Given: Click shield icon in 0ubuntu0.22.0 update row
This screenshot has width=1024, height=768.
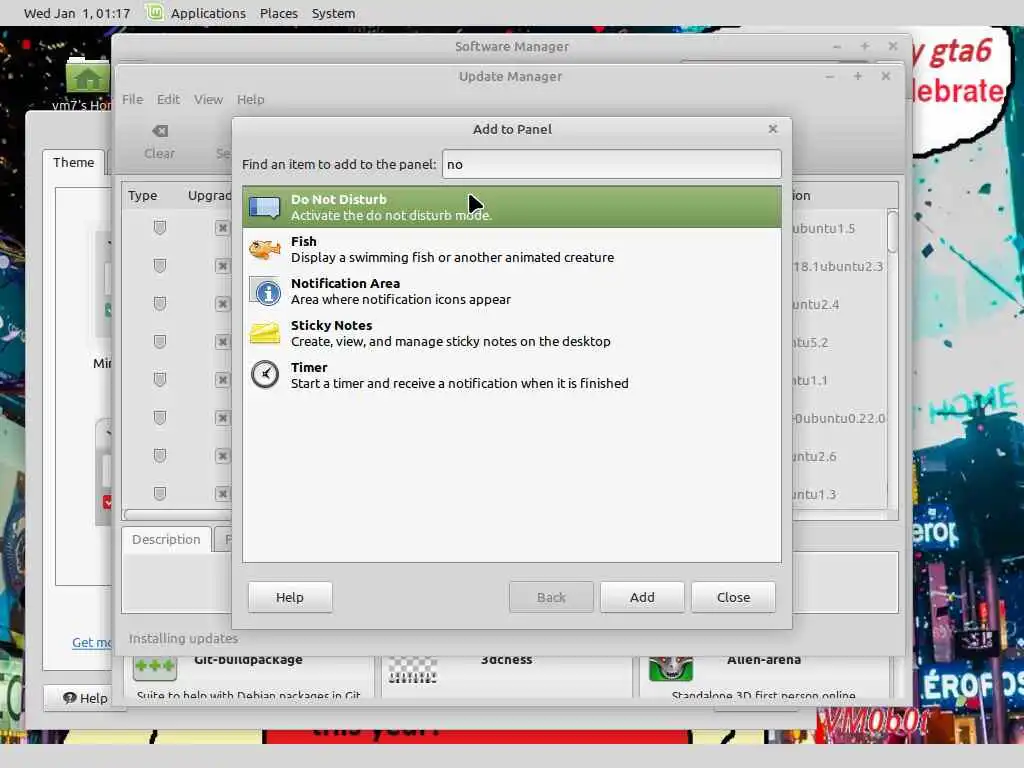Looking at the screenshot, I should (x=159, y=417).
